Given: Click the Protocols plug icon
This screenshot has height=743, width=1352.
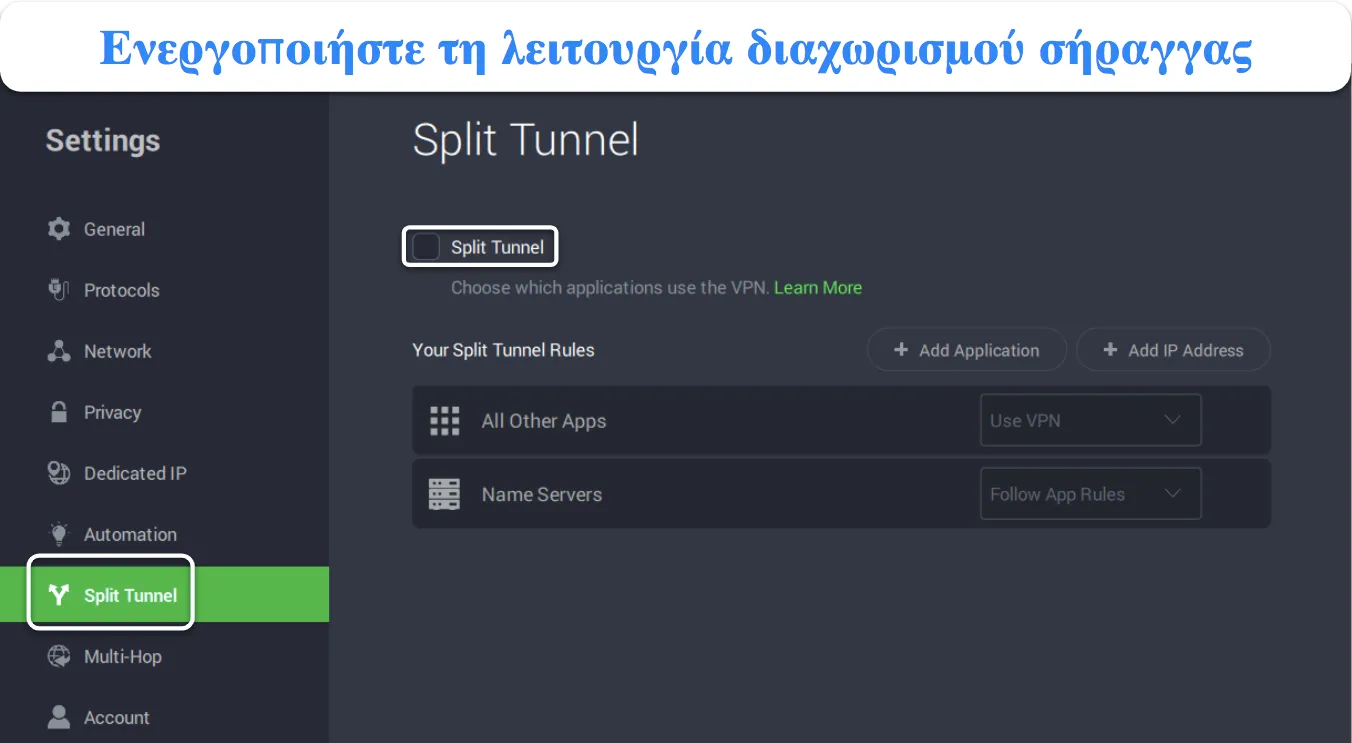Looking at the screenshot, I should pos(59,290).
